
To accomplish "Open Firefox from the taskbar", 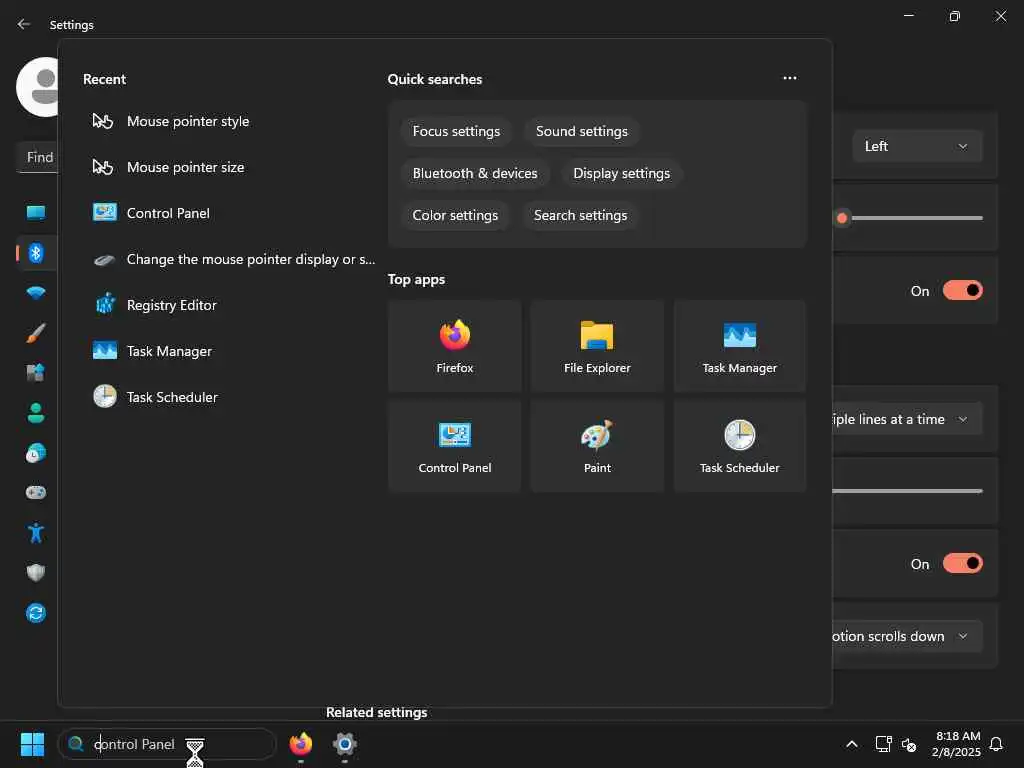I will tap(300, 744).
